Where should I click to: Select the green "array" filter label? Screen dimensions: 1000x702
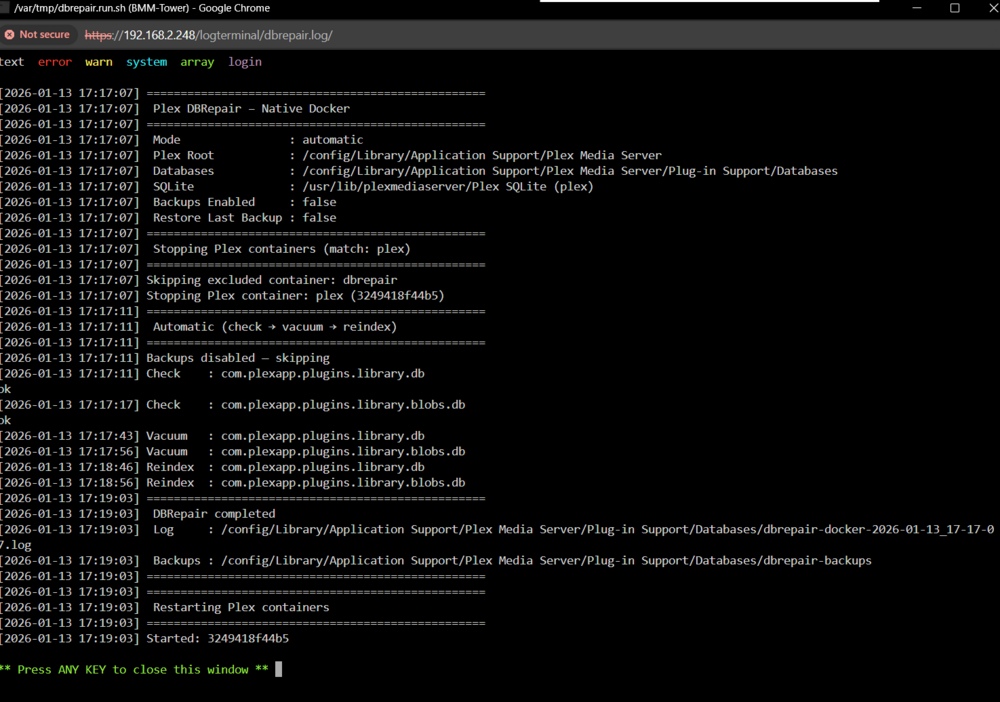(197, 62)
